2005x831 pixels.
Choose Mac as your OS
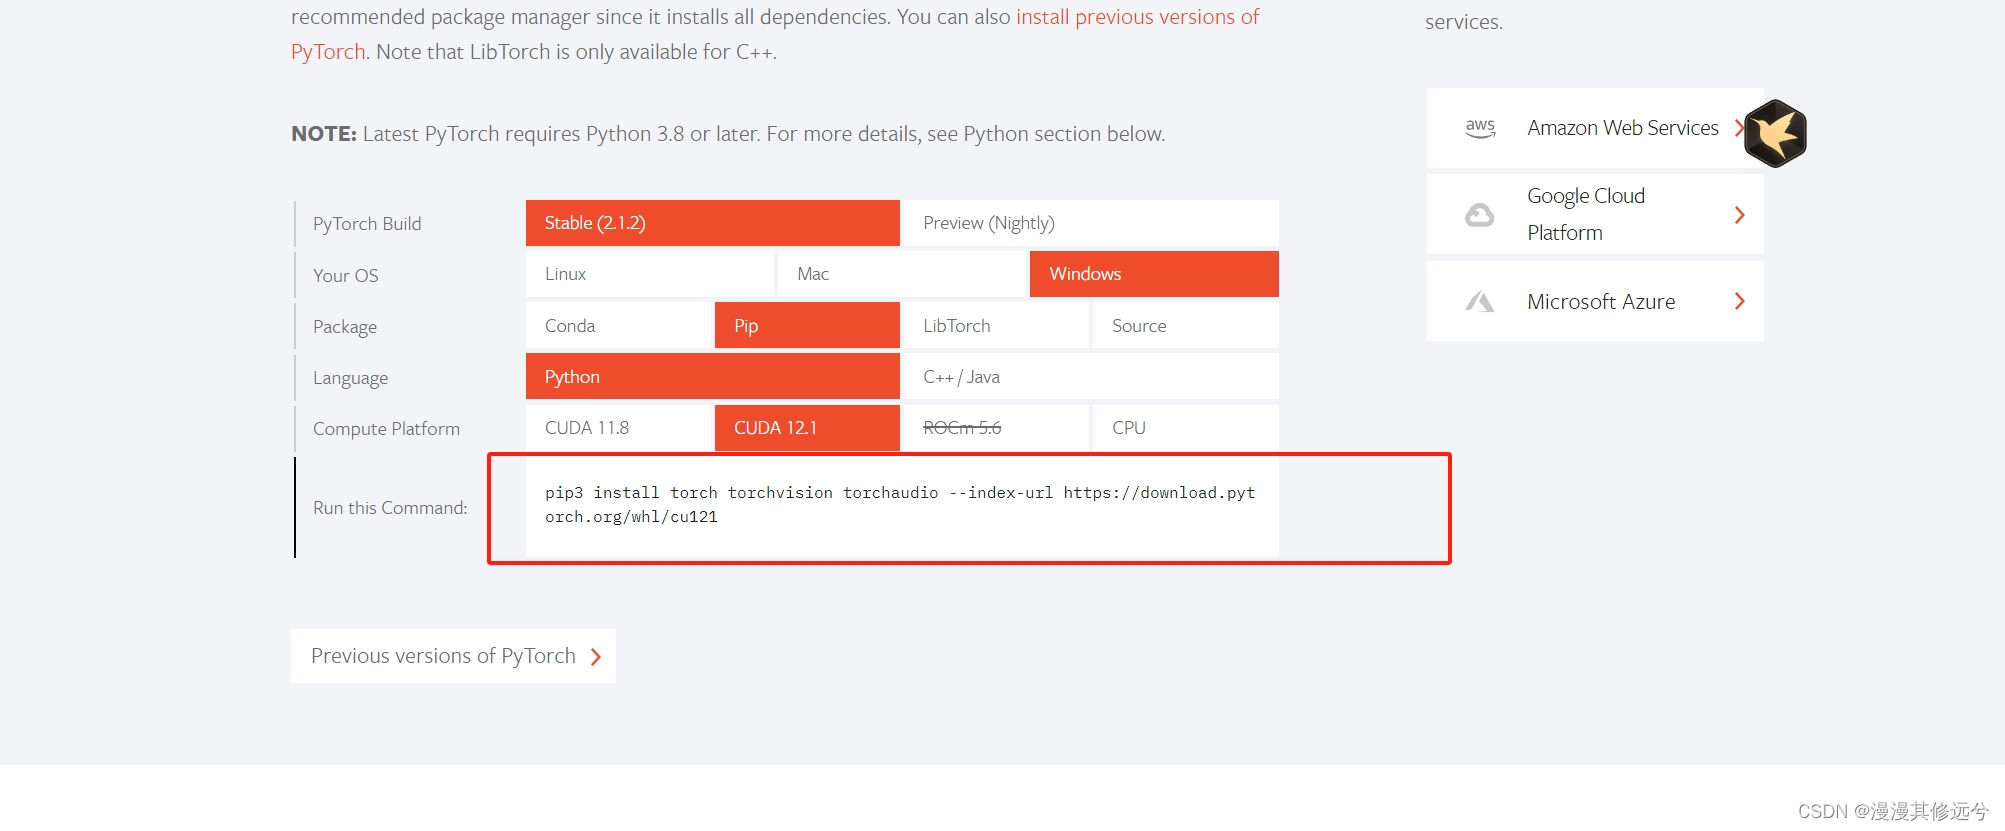[902, 274]
